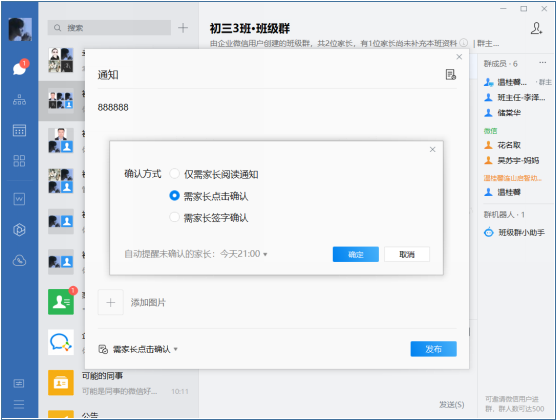Click group member 花名取
Viewport: 556px width, 420px height.
(502, 145)
